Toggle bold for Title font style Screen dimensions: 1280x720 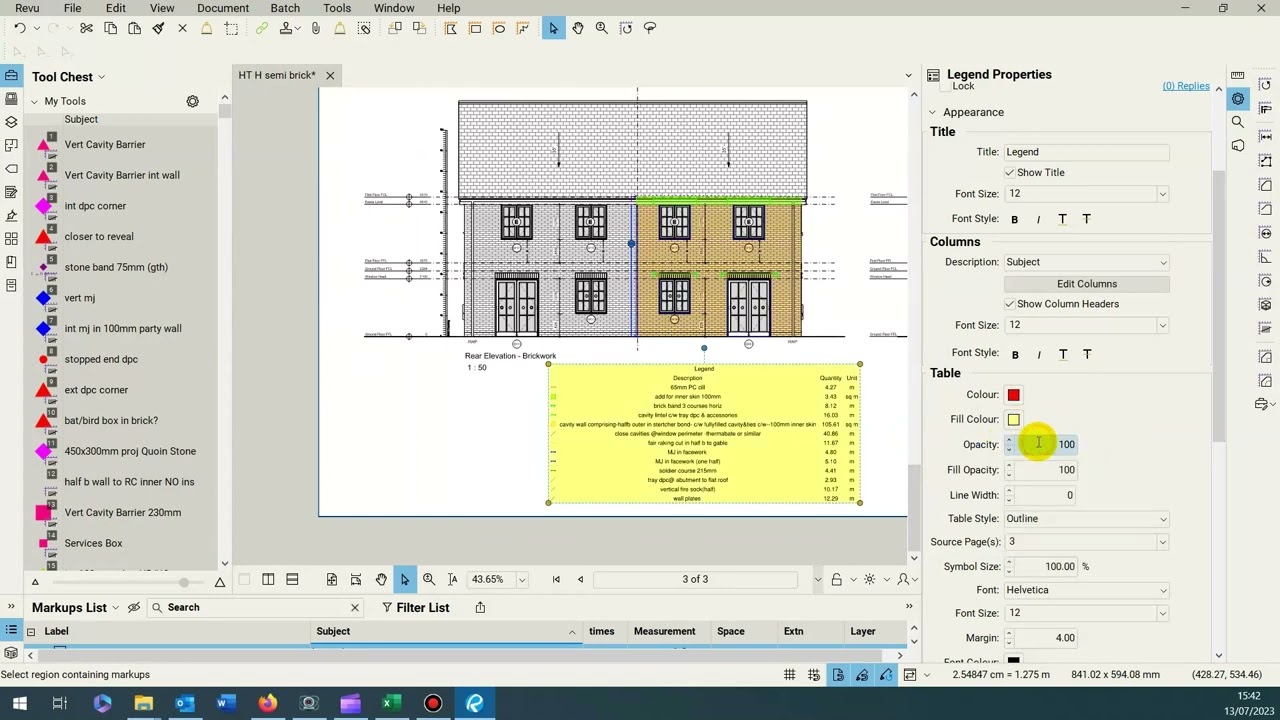point(1014,220)
